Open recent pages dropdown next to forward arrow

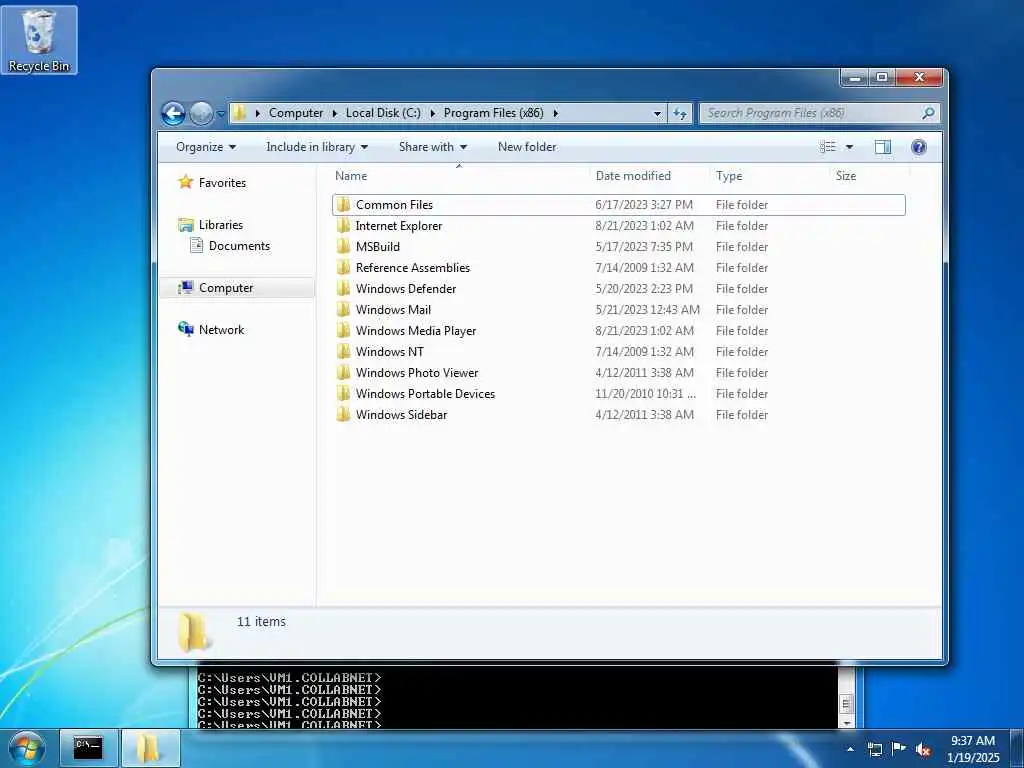[221, 114]
